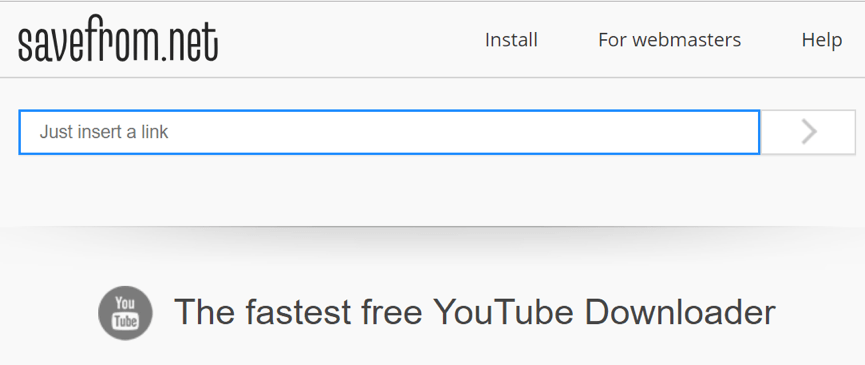
Task: Click the placeholder text Just insert a link
Action: pos(104,132)
